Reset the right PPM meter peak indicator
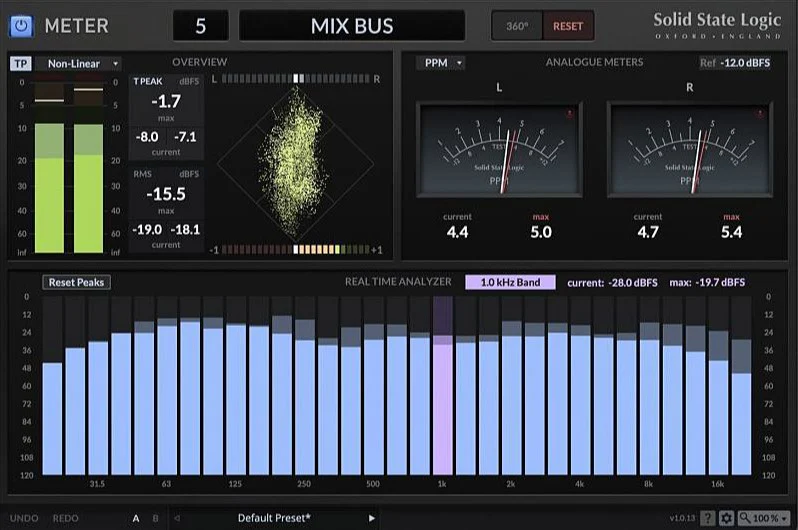The image size is (798, 530). point(760,113)
